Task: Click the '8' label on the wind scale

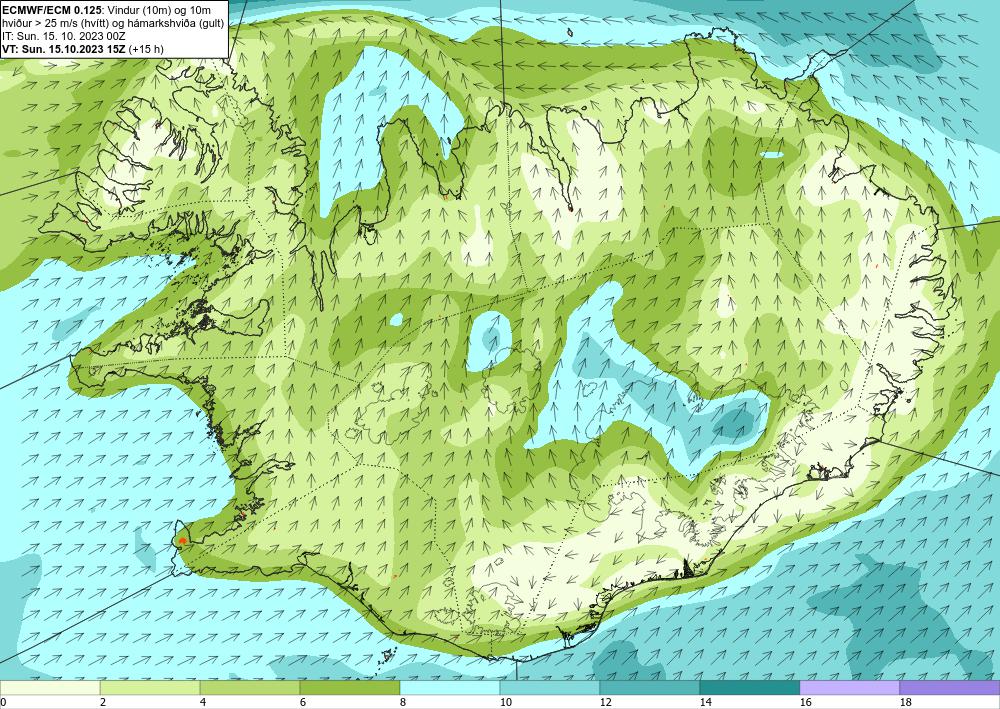Action: coord(403,702)
